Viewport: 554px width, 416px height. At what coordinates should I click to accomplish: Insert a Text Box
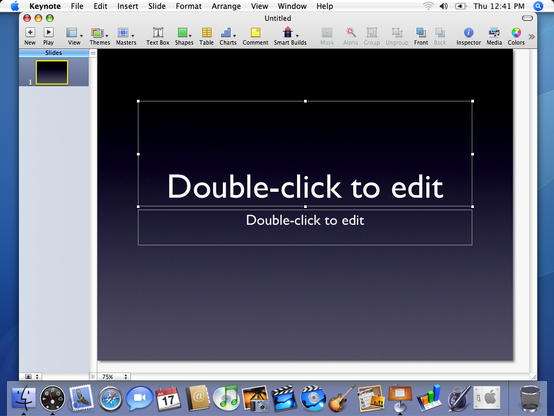158,36
